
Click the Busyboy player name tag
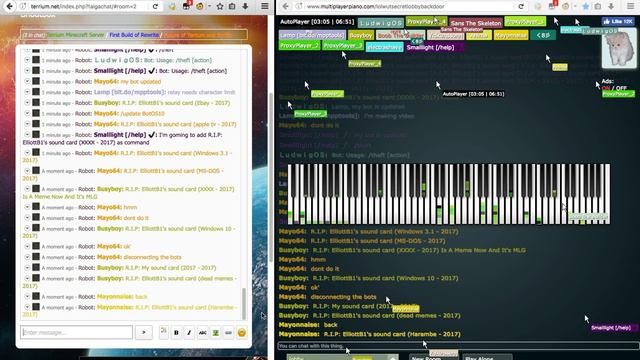click(x=361, y=36)
